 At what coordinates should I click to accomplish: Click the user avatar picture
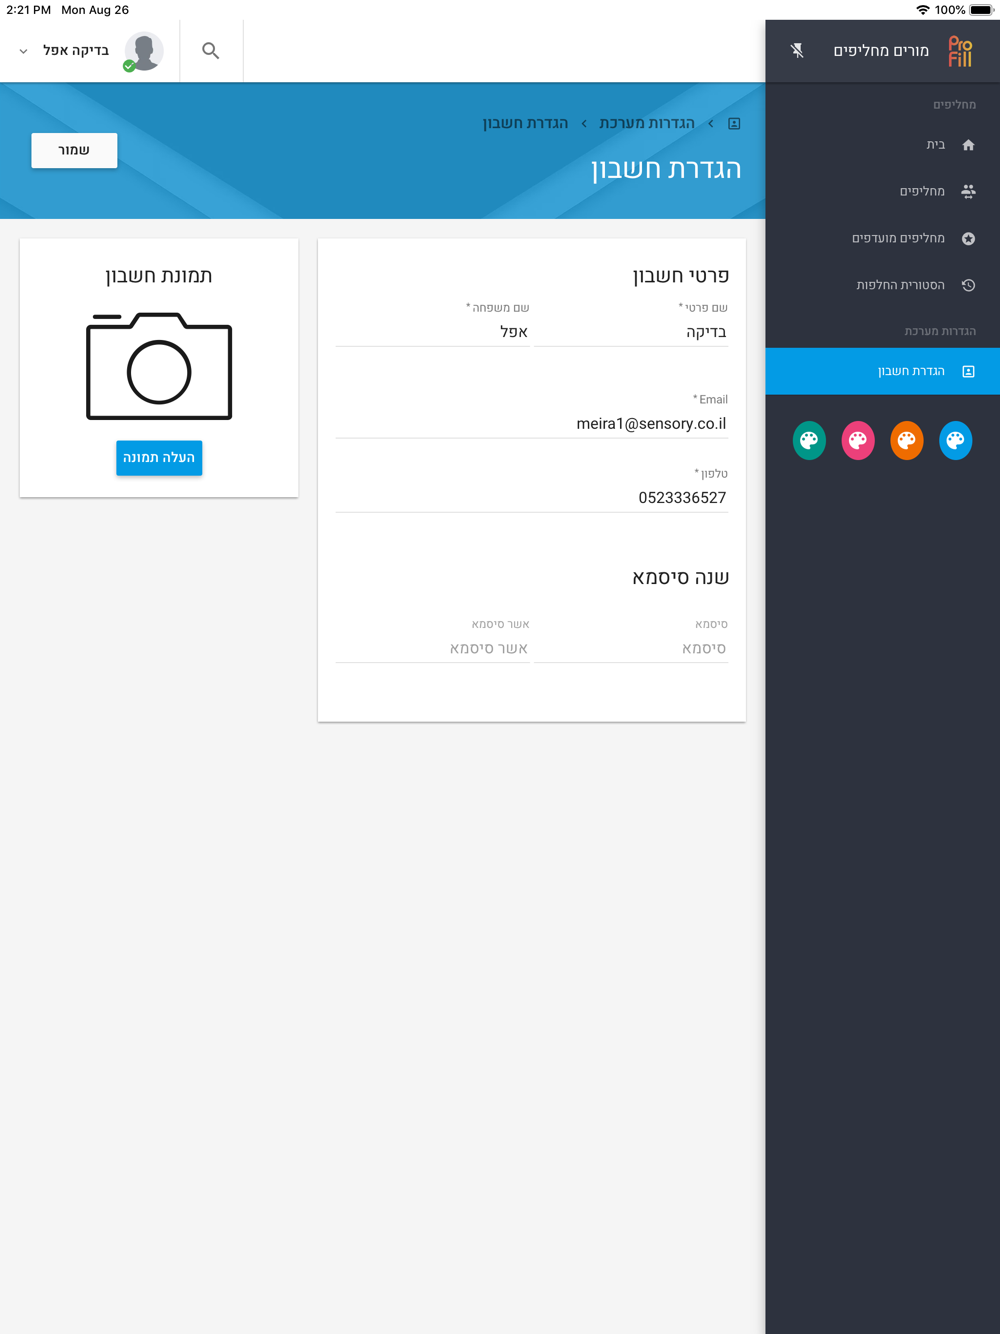[x=144, y=51]
